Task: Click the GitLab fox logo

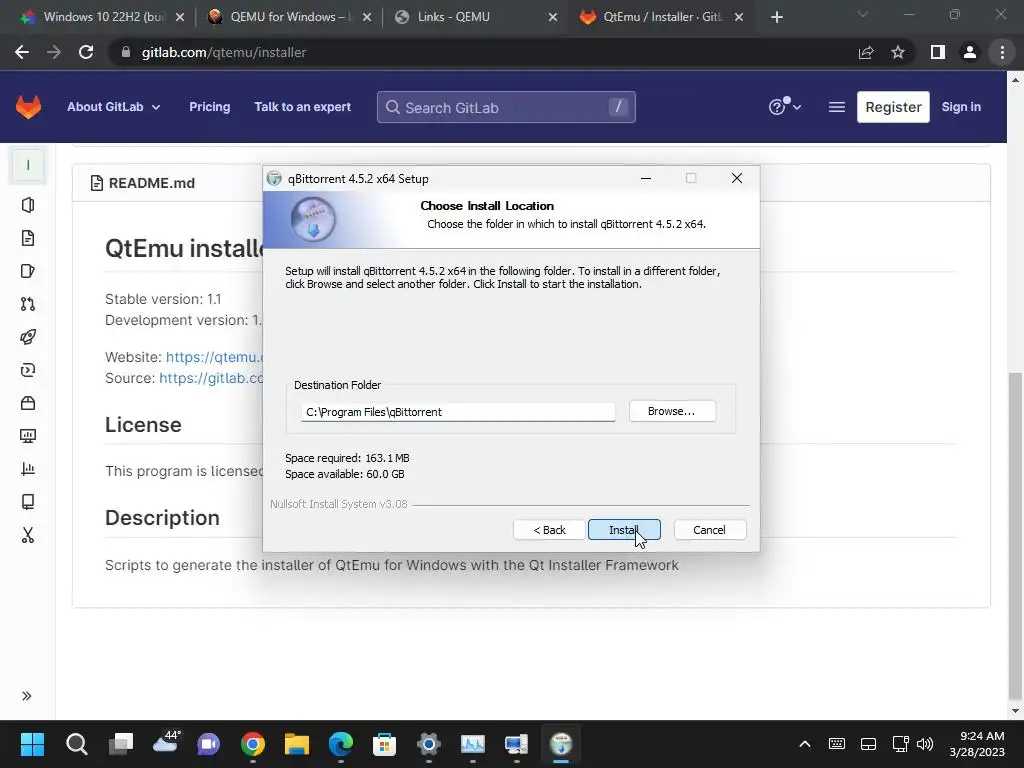Action: pos(28,107)
